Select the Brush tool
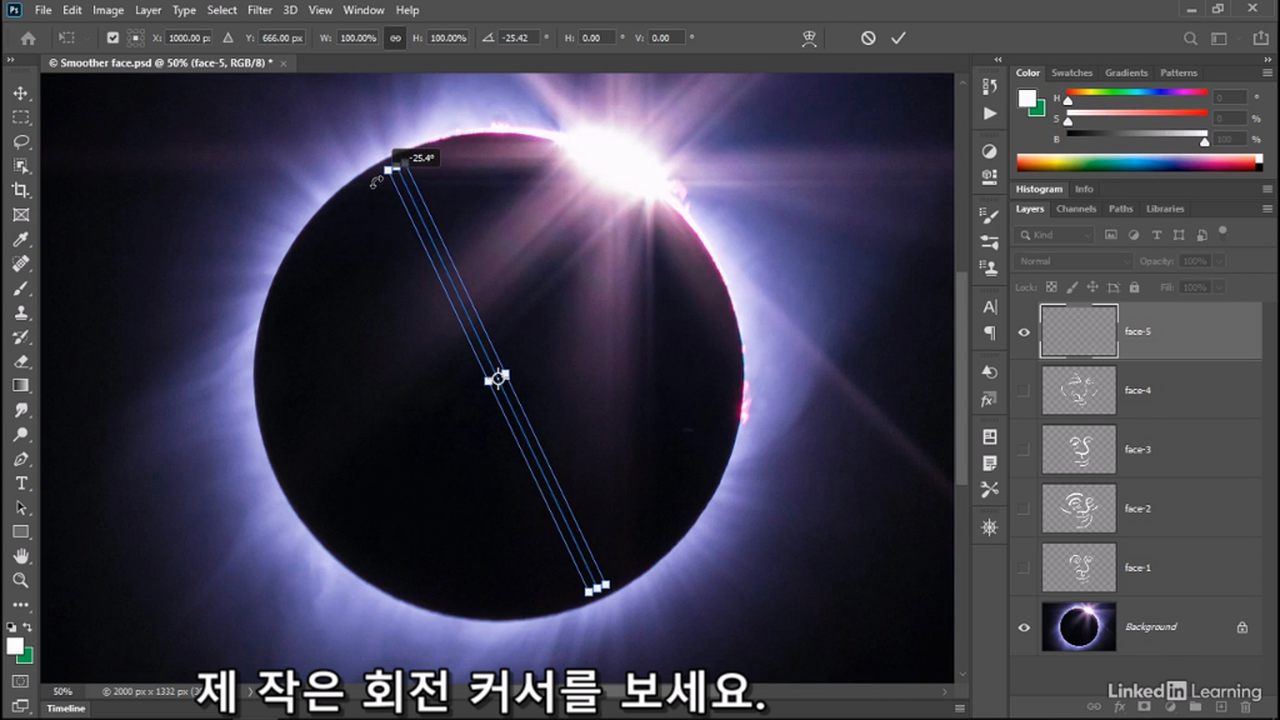The height and width of the screenshot is (720, 1280). click(x=20, y=288)
